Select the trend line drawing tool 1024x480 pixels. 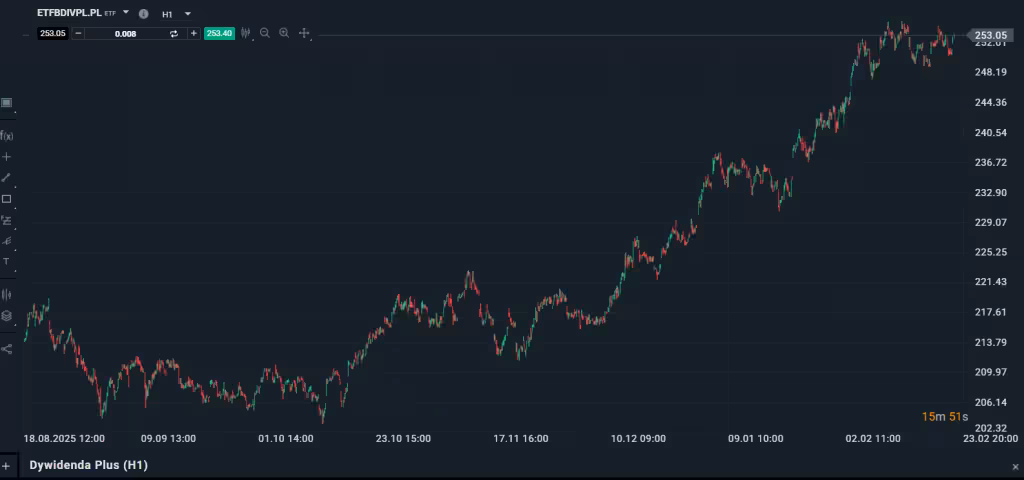click(6, 177)
